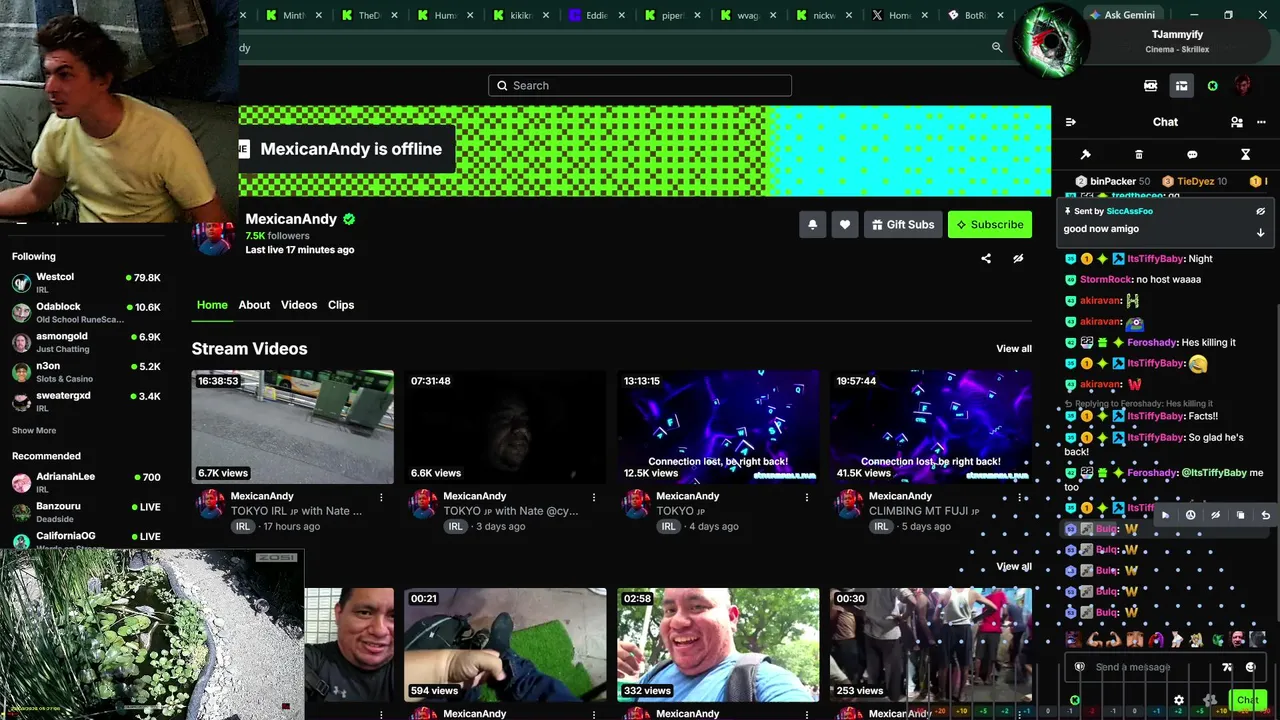The width and height of the screenshot is (1280, 720).
Task: Open the chat more-options ellipsis menu
Action: click(x=1261, y=122)
